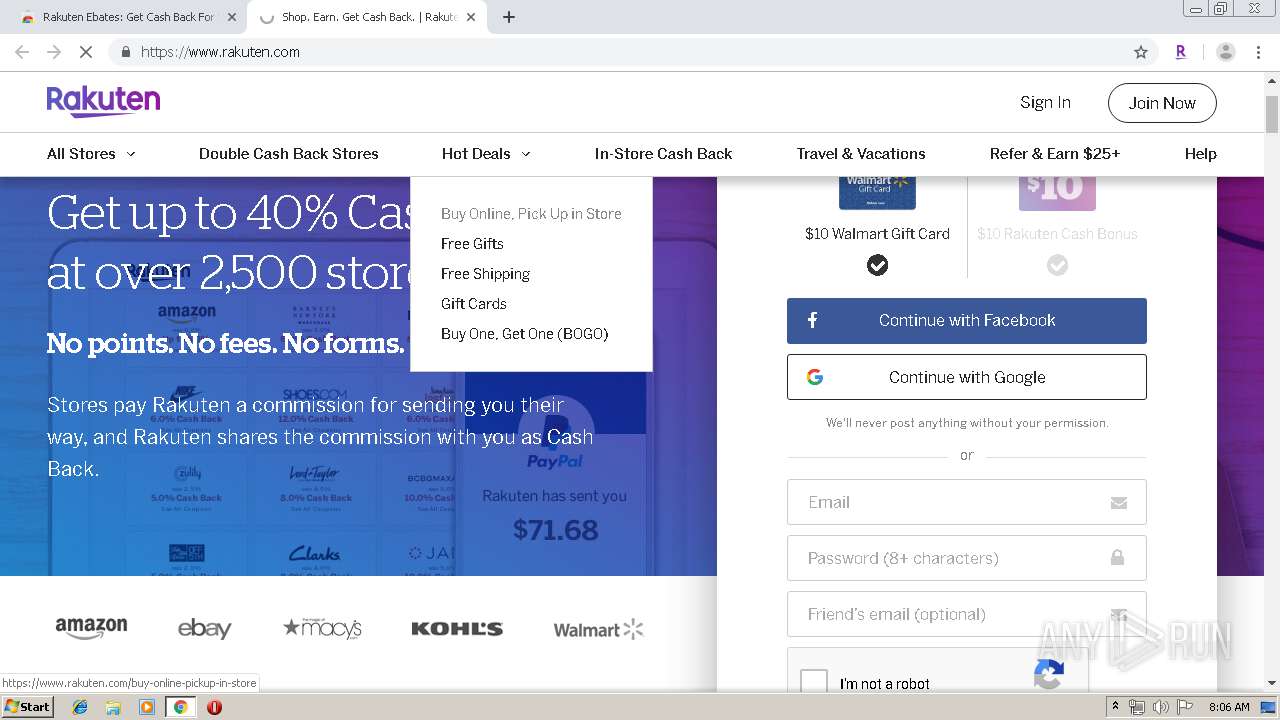The height and width of the screenshot is (720, 1280).
Task: Open File Explorer from taskbar
Action: point(113,707)
